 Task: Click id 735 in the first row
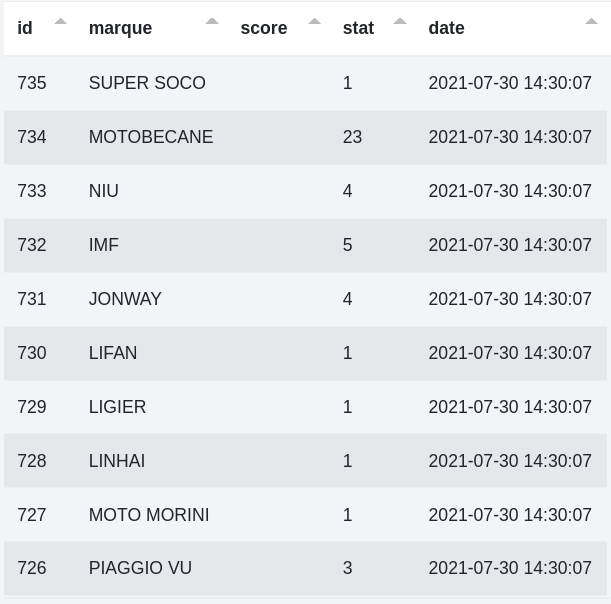pos(32,83)
